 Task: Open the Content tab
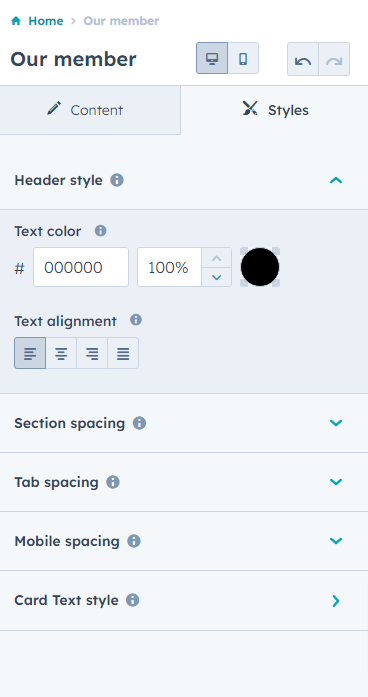pyautogui.click(x=90, y=110)
